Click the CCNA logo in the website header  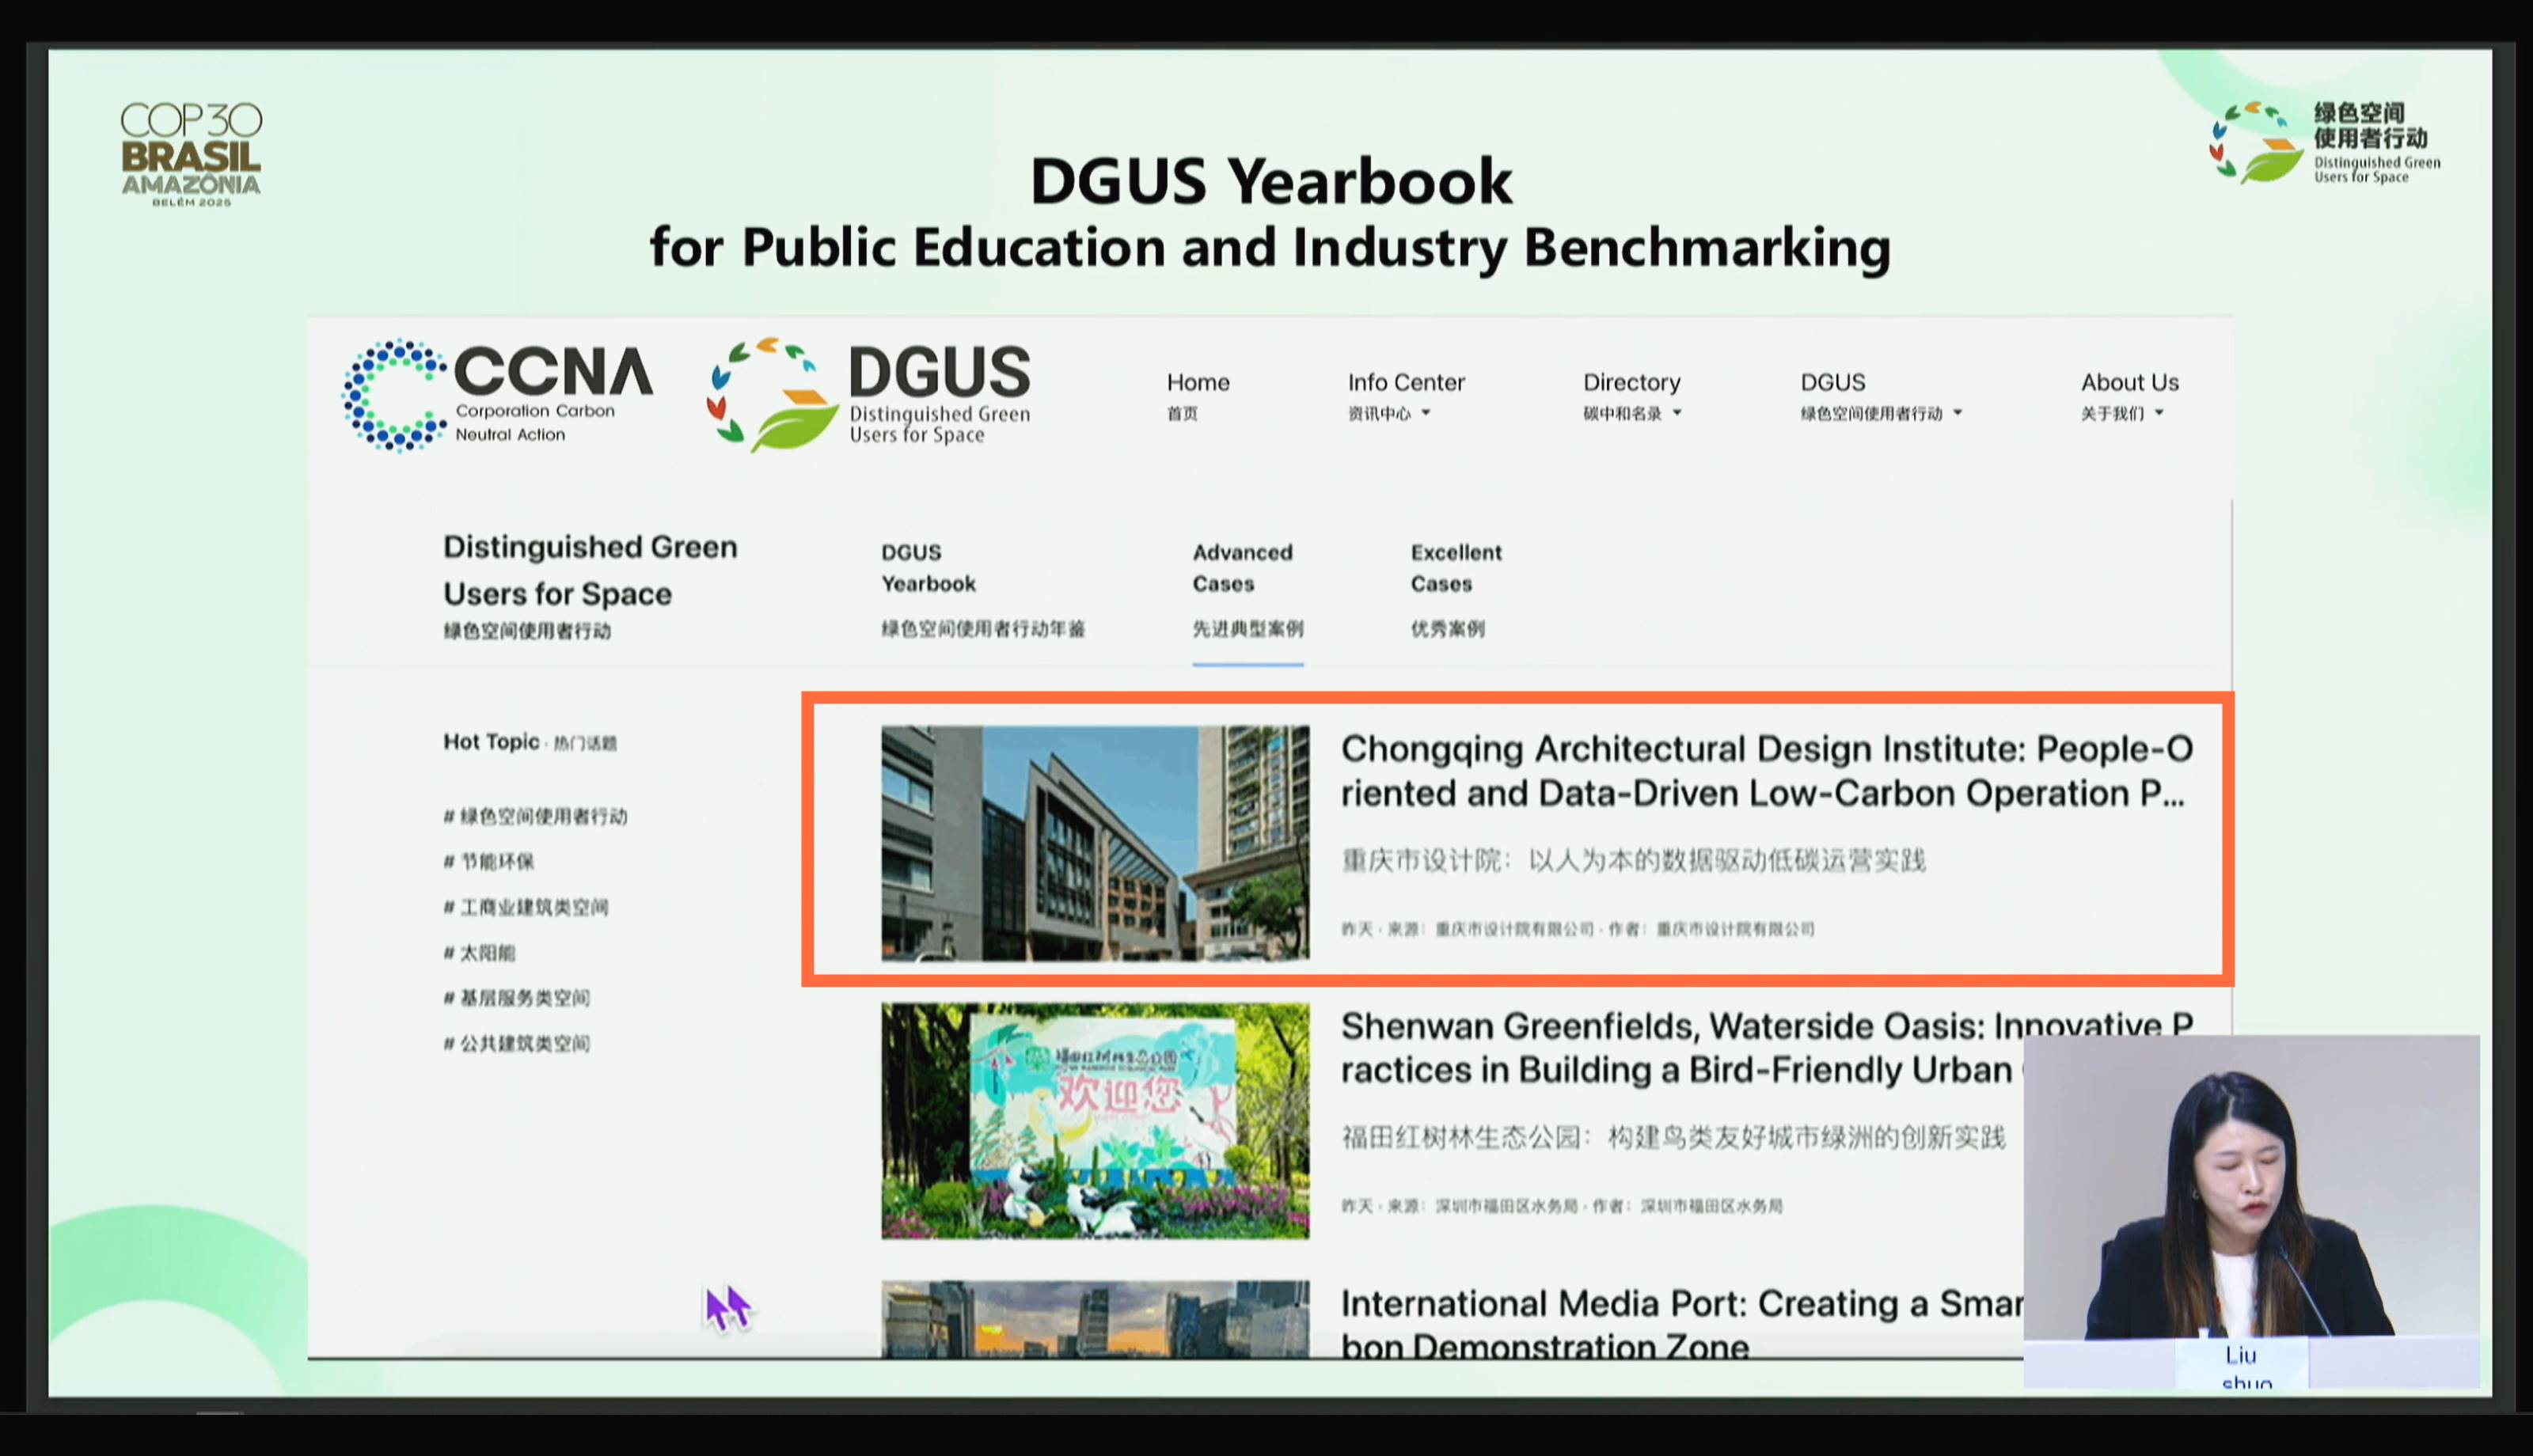point(497,395)
